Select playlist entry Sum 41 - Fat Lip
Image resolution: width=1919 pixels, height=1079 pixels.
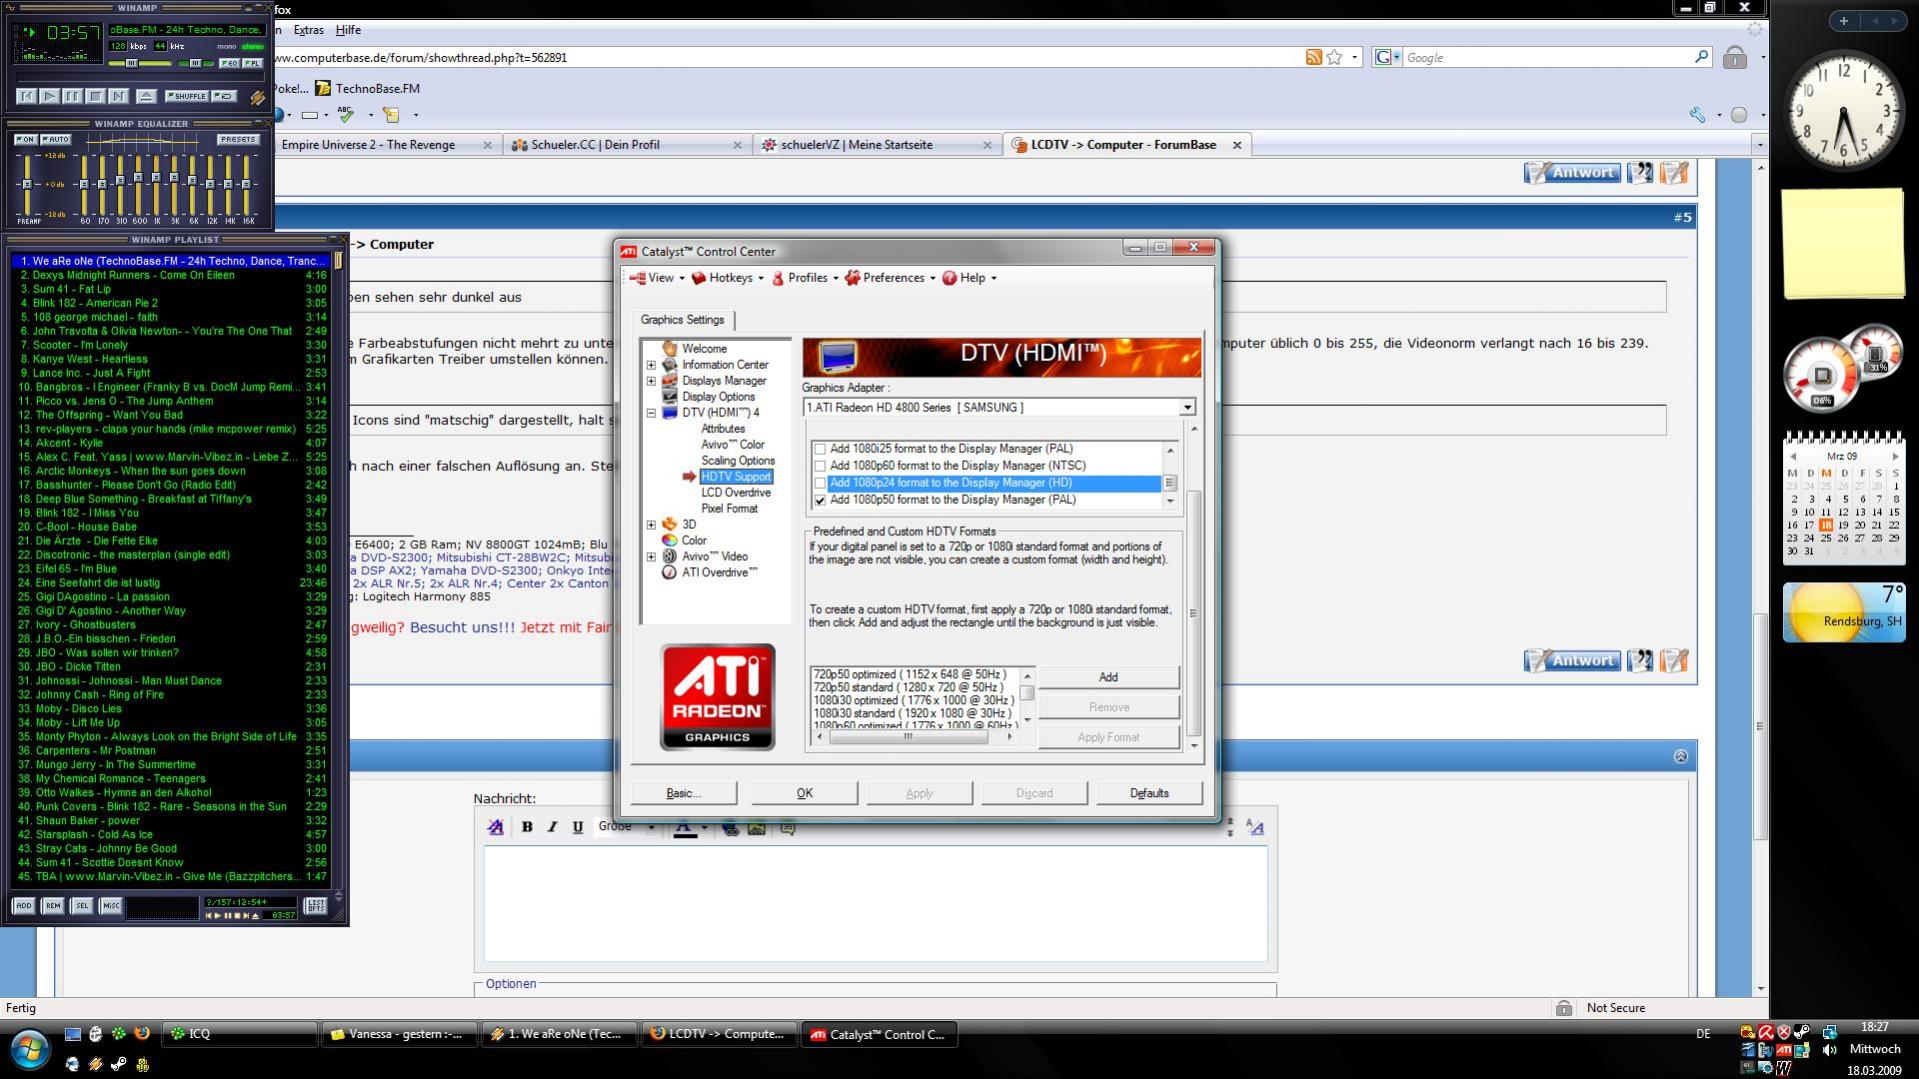(173, 289)
